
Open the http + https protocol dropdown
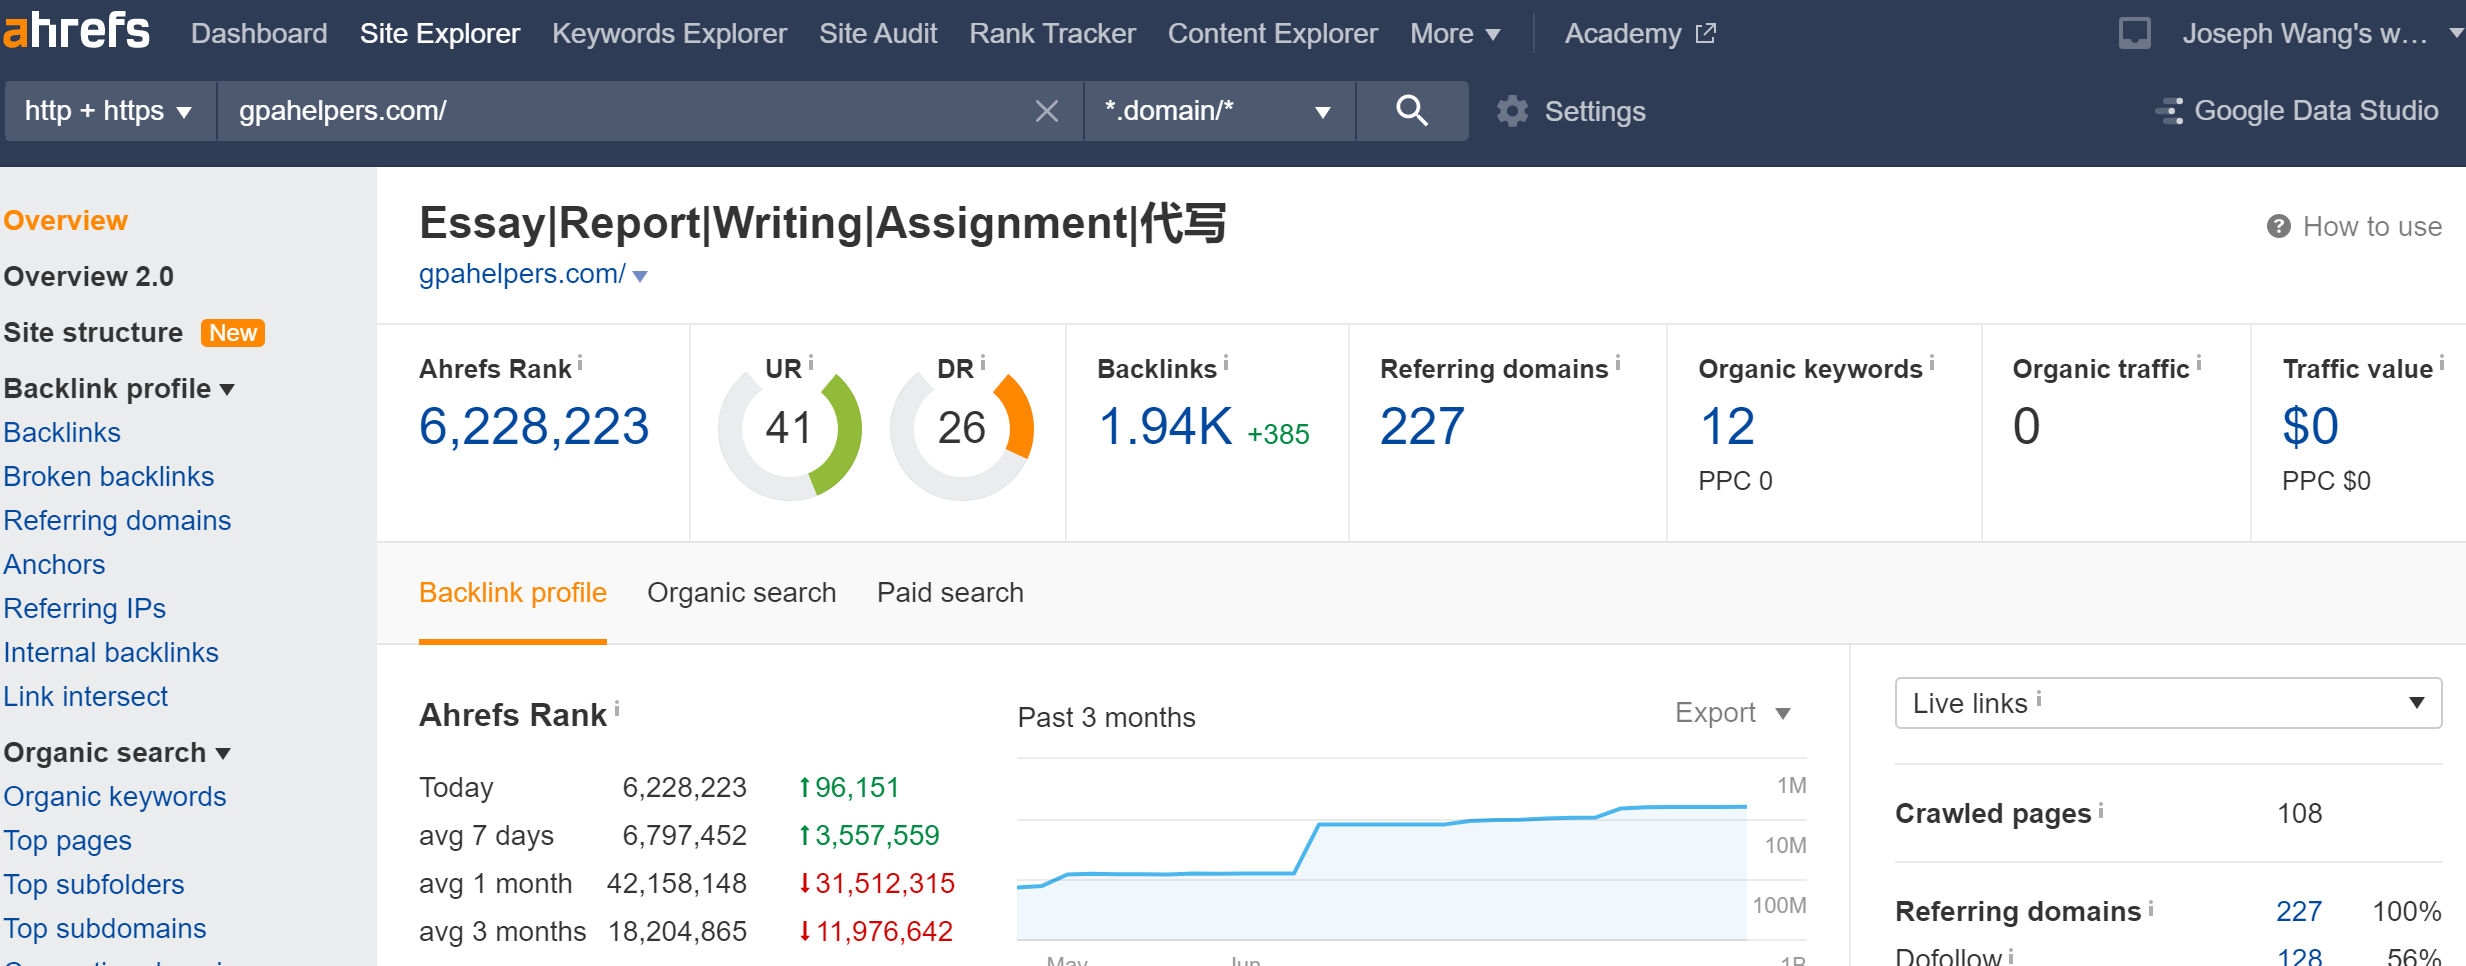click(x=110, y=111)
